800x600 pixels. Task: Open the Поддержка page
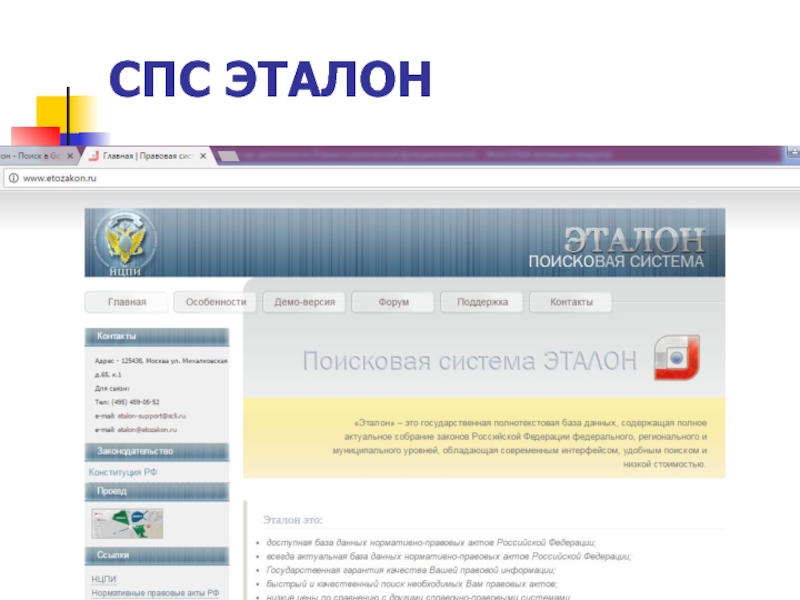coord(482,302)
